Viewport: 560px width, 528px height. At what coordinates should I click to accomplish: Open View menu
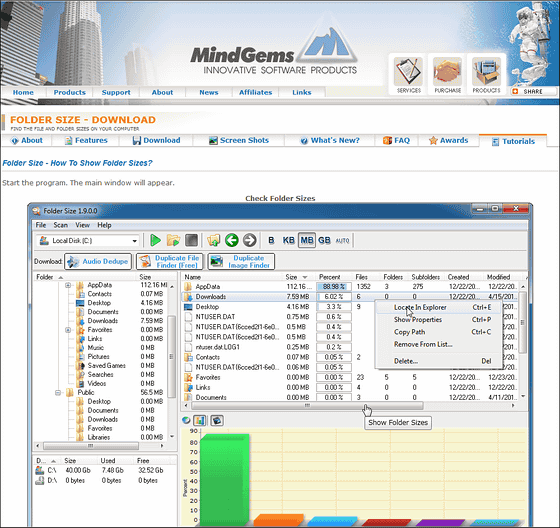[x=82, y=225]
